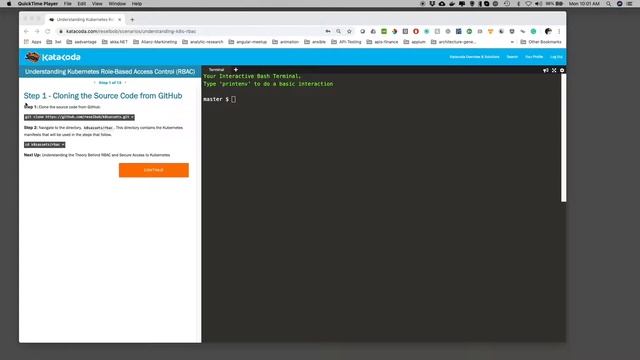Go to previous step arrow beside Step 1 of 13
Screen dimensions: 640x360
pos(95,82)
